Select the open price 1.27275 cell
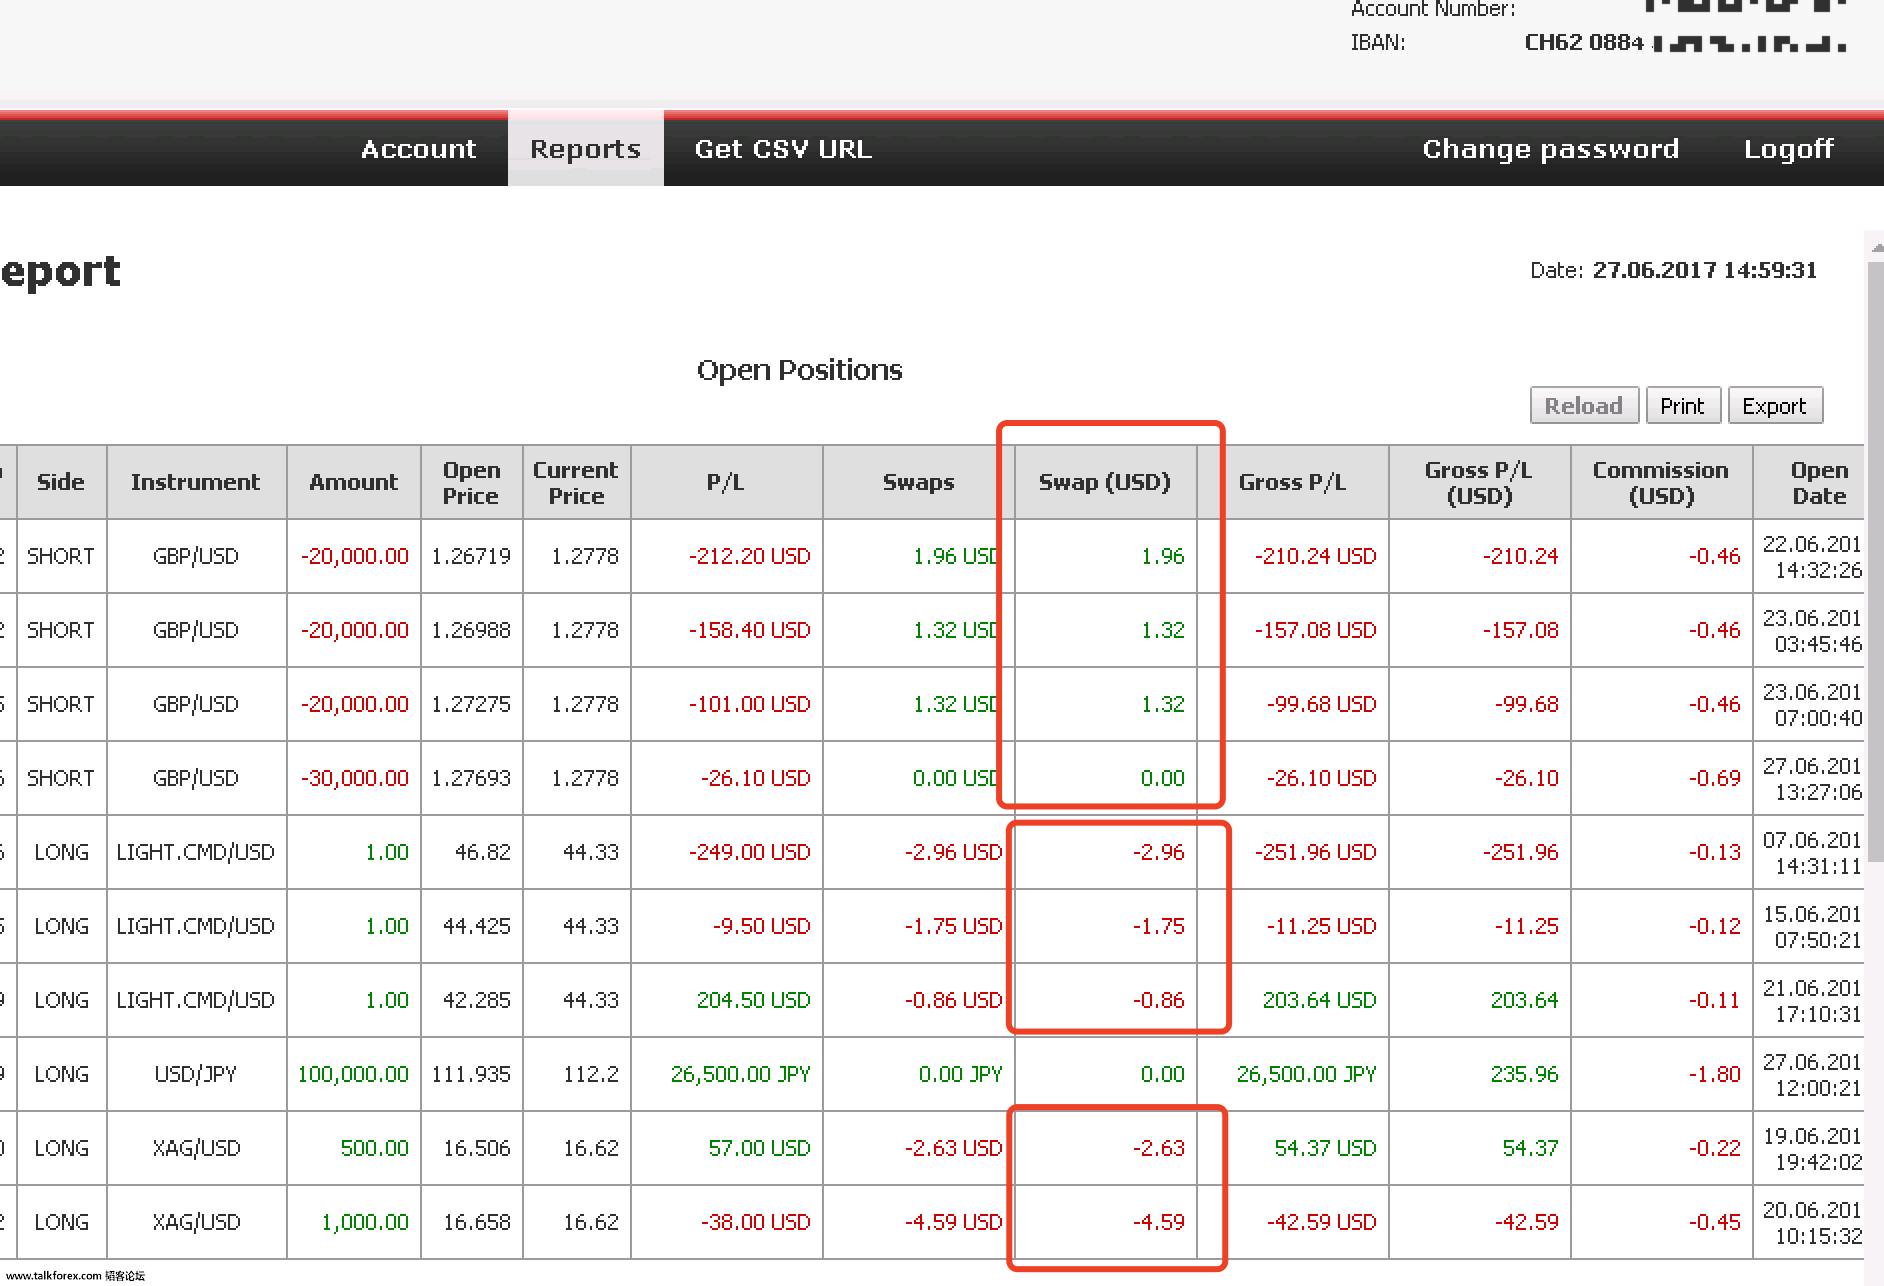1884x1286 pixels. pyautogui.click(x=471, y=704)
